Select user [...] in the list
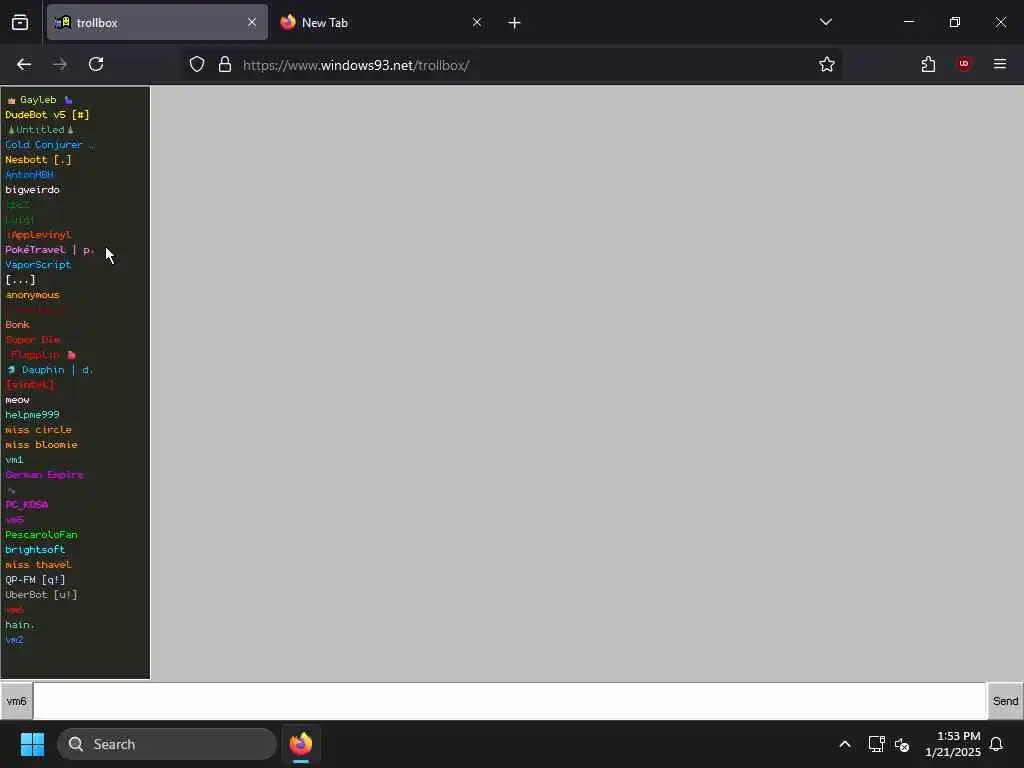1024x768 pixels. 20,280
